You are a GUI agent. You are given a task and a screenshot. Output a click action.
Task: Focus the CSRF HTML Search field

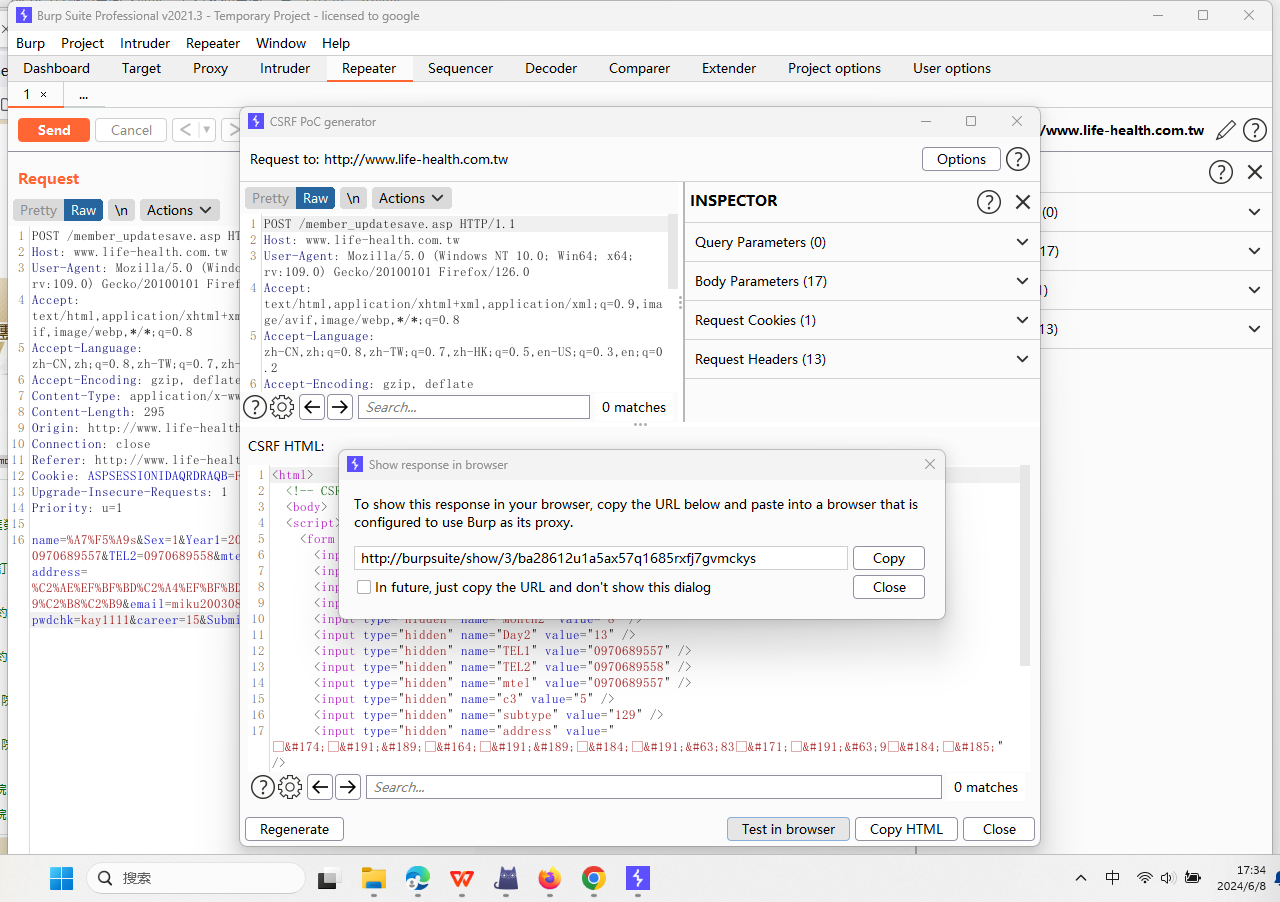pyautogui.click(x=653, y=787)
